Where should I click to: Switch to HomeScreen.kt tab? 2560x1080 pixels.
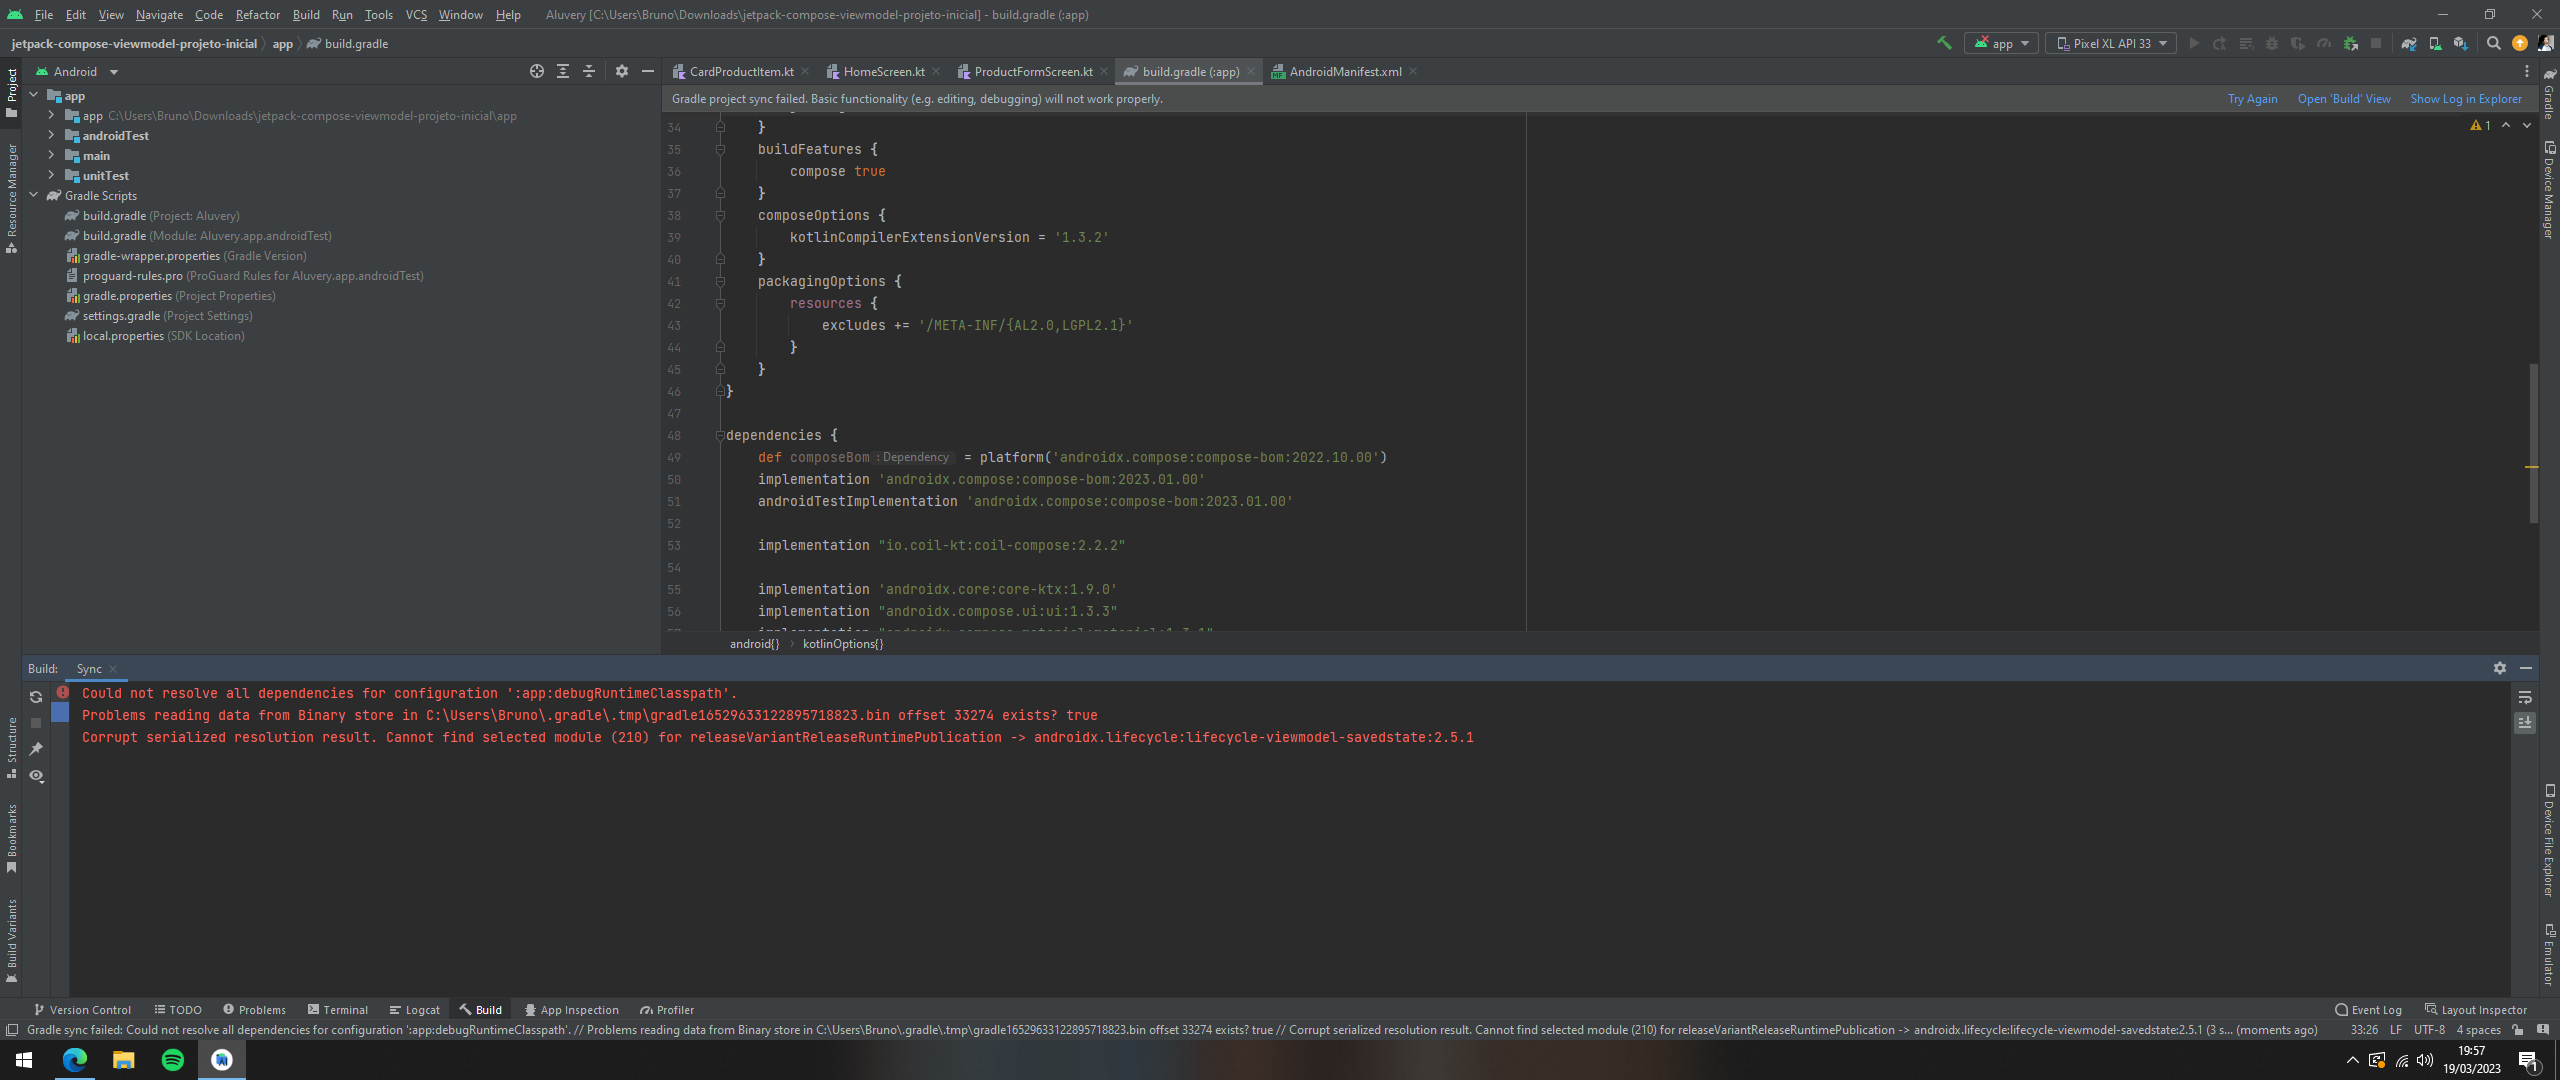point(883,71)
